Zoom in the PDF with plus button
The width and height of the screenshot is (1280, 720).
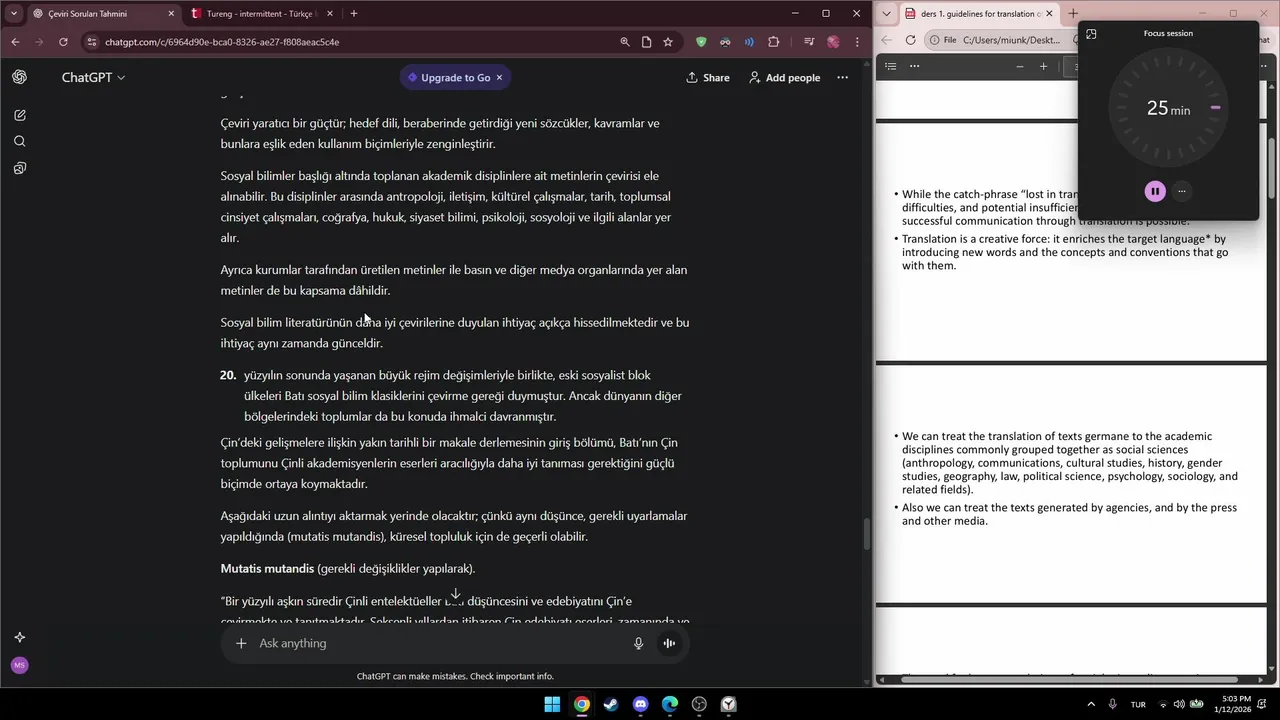coord(1043,66)
